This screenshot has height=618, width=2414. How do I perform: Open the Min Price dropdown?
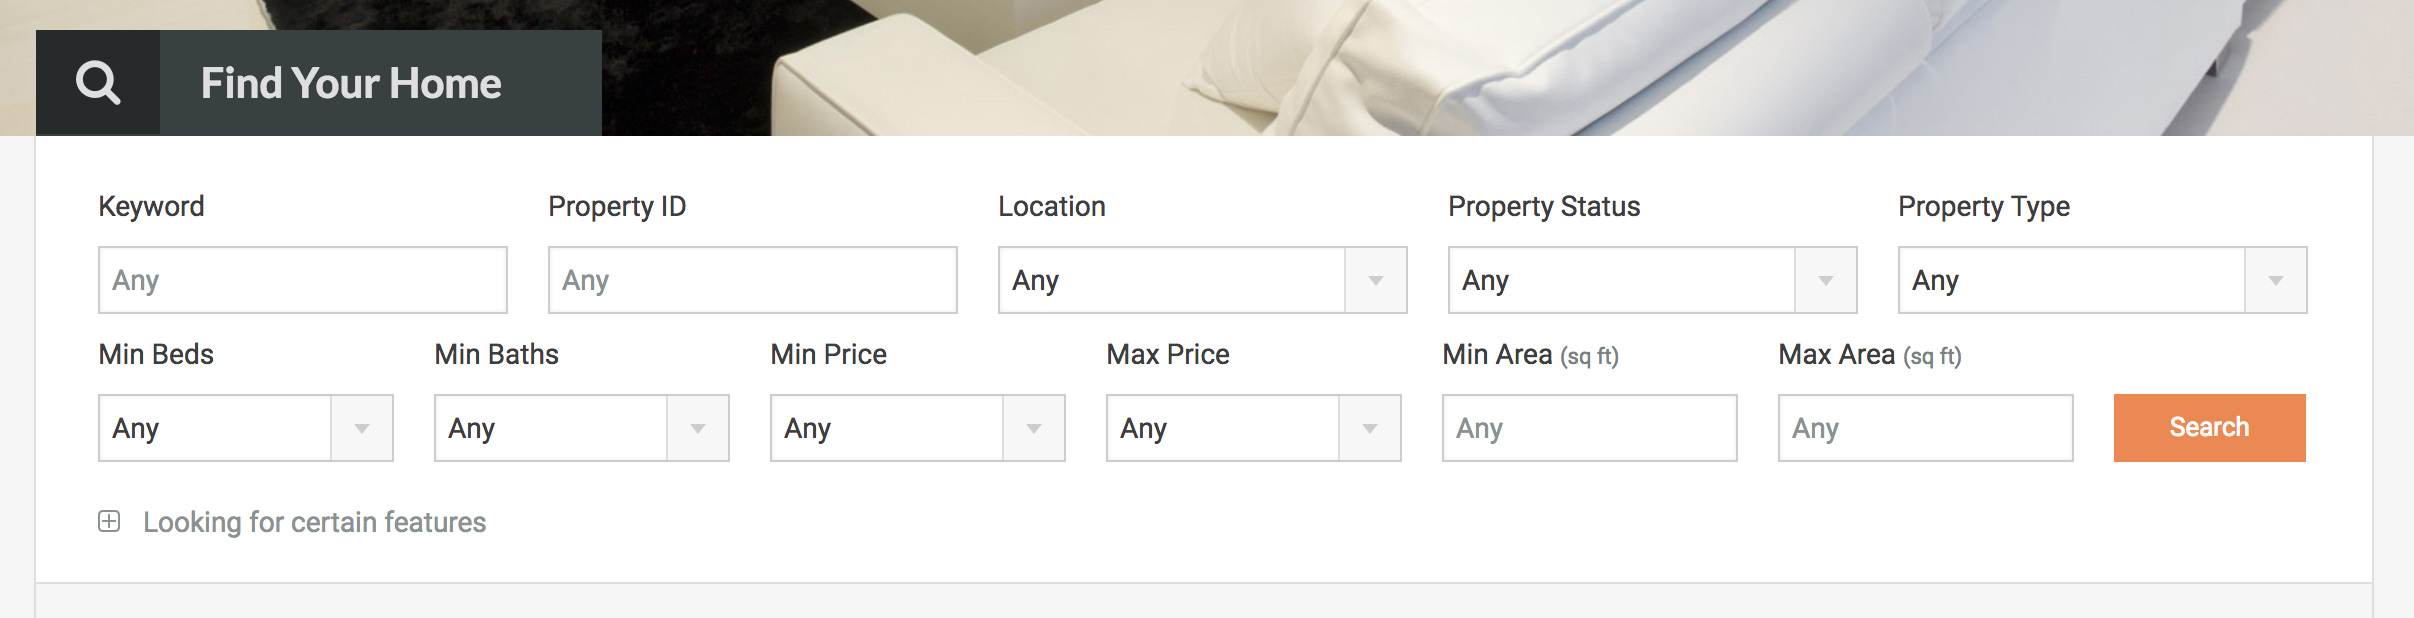point(917,428)
